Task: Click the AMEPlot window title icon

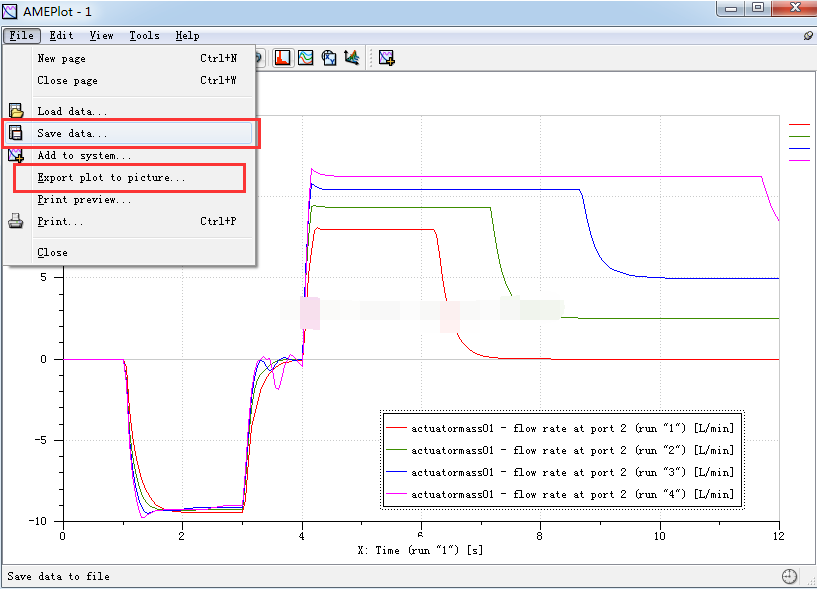Action: click(11, 9)
